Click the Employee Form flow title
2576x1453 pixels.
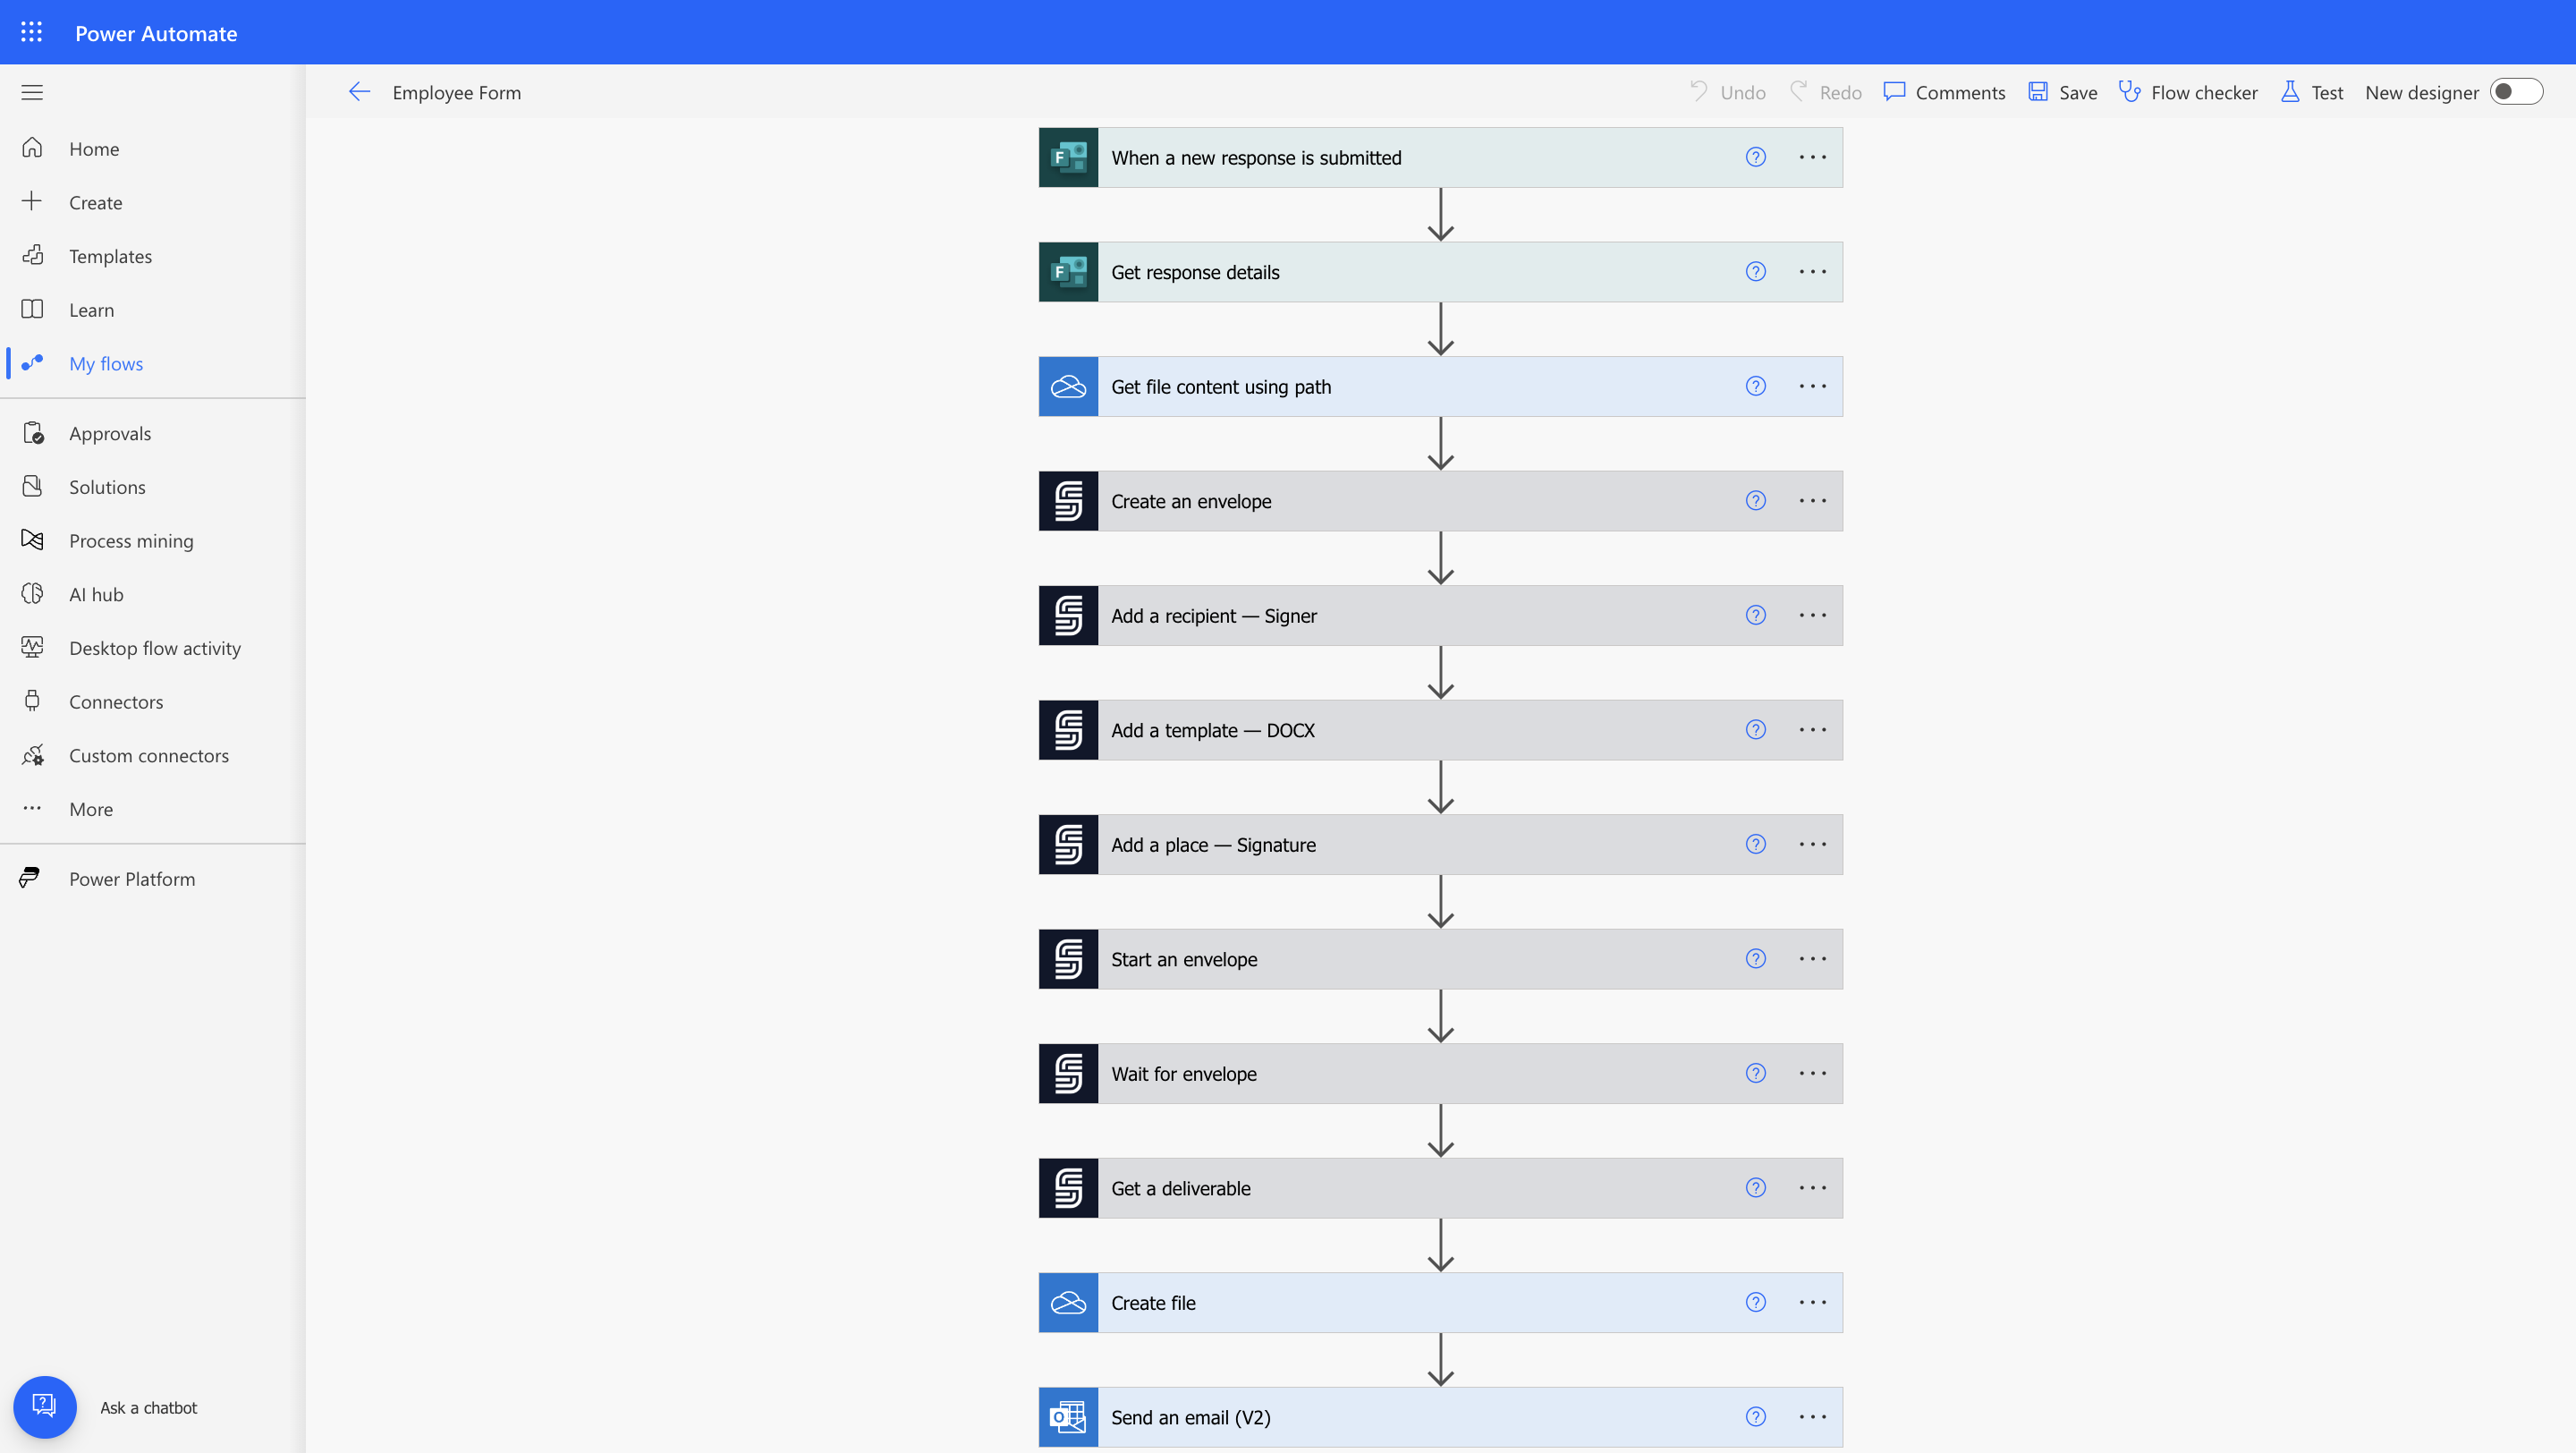click(x=456, y=93)
